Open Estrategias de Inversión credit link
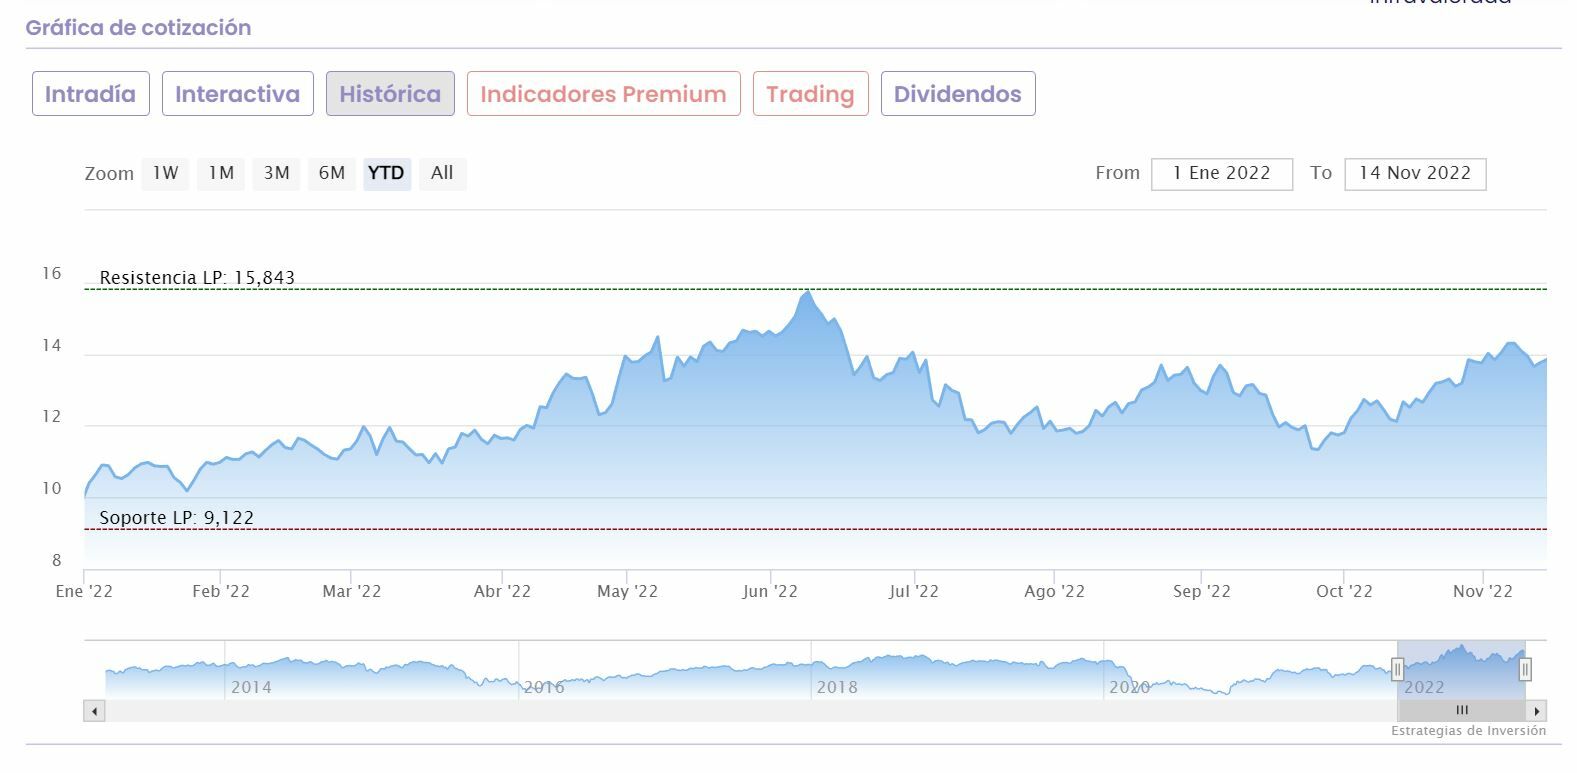 [1468, 731]
